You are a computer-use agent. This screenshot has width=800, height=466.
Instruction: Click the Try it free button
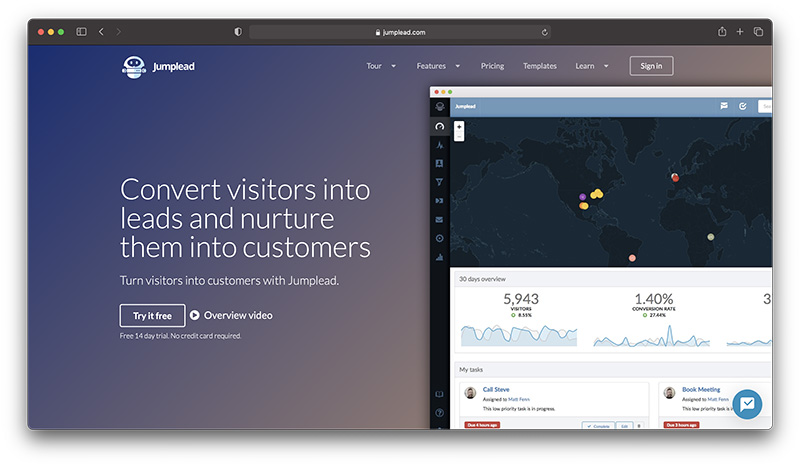[x=153, y=315]
